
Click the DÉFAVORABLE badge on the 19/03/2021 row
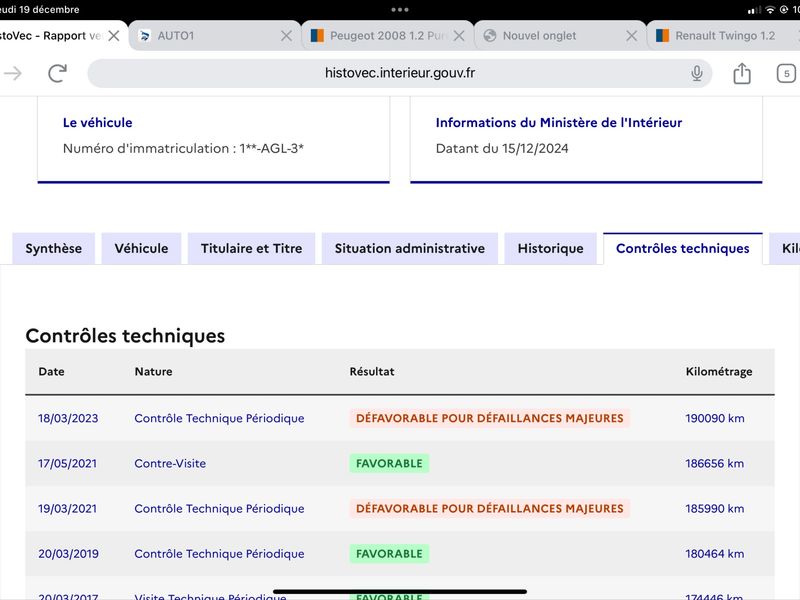[x=490, y=509]
